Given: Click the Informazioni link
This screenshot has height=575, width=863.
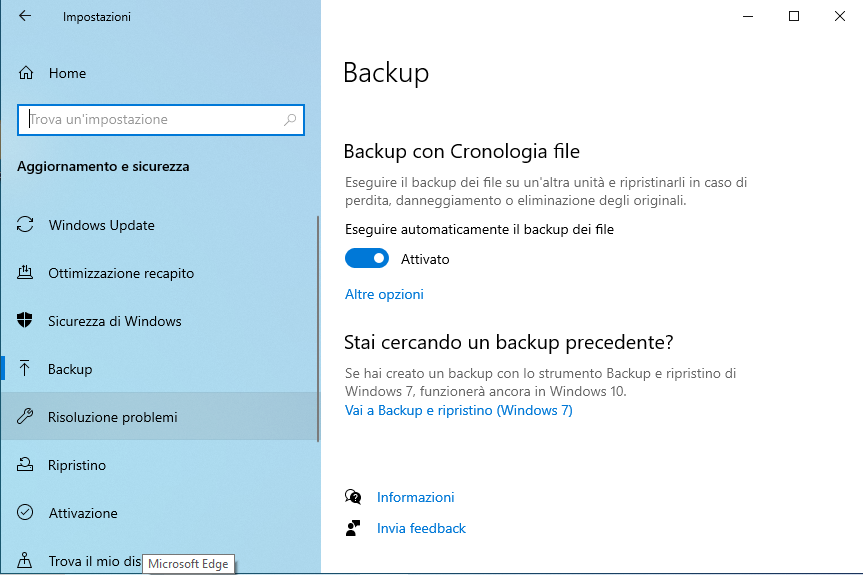Looking at the screenshot, I should tap(415, 497).
